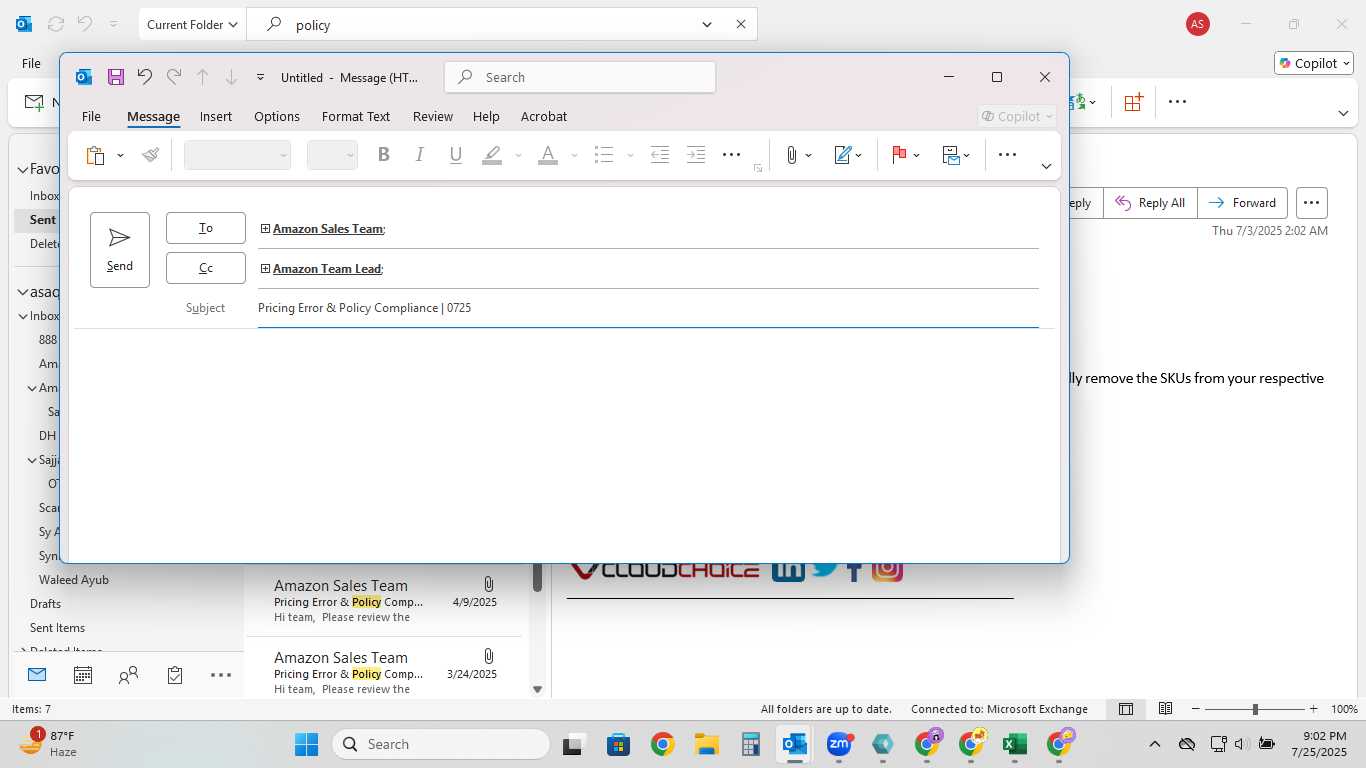Open the Customize Quick Access Toolbar dropdown

click(x=260, y=77)
